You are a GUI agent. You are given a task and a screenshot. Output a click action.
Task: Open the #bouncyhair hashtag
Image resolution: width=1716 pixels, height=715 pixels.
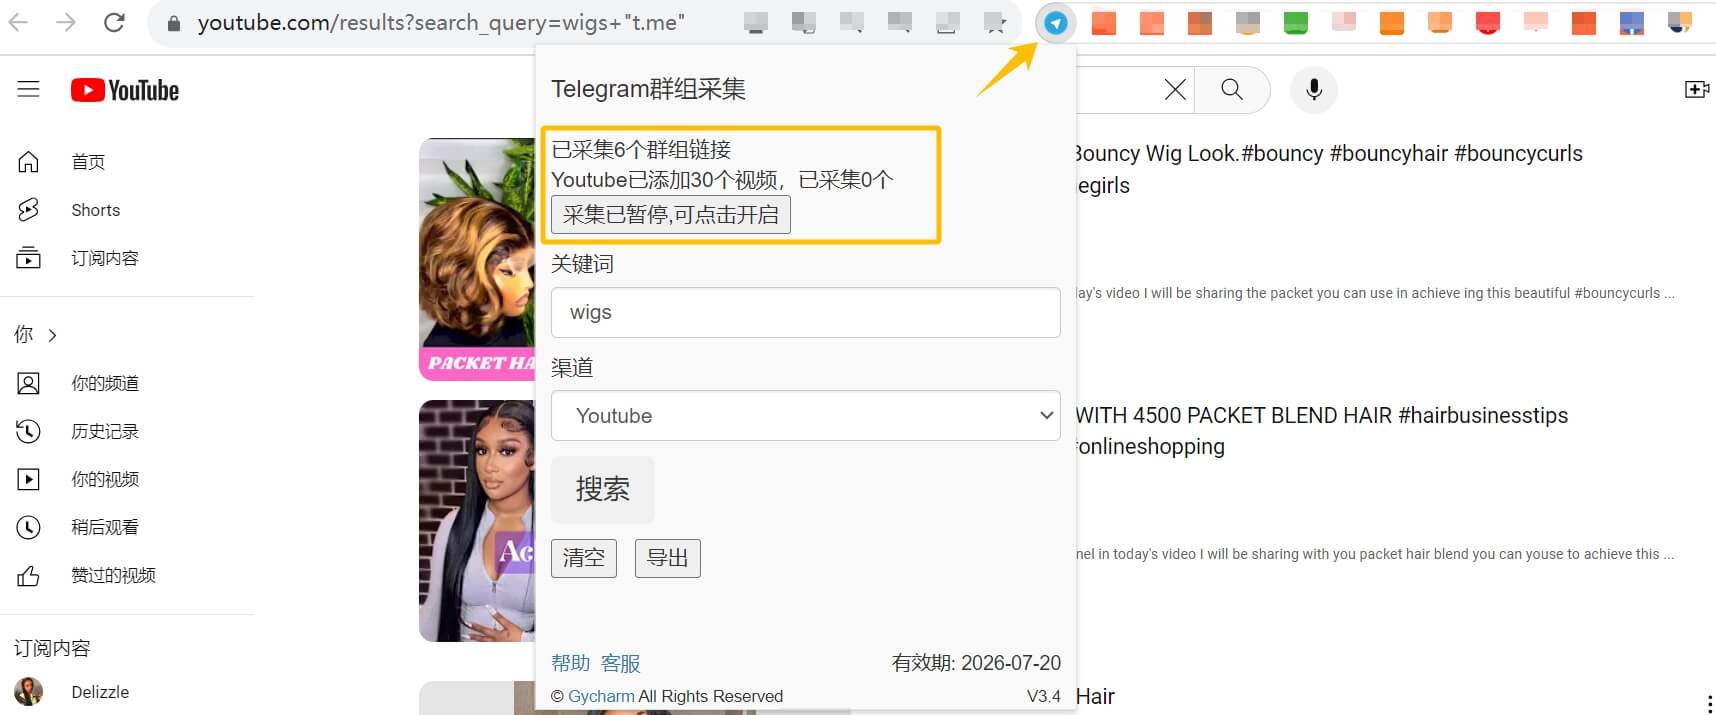[1388, 153]
